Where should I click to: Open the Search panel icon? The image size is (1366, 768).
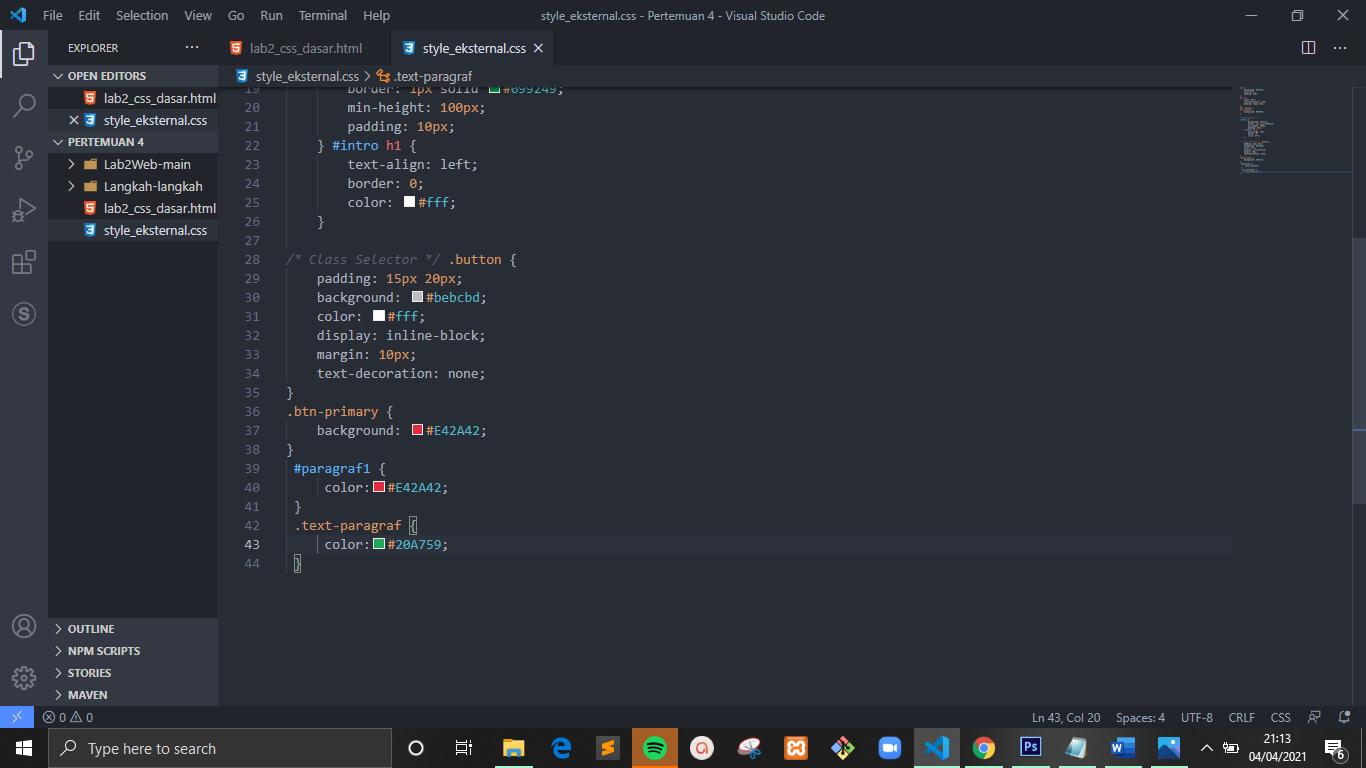pyautogui.click(x=23, y=105)
